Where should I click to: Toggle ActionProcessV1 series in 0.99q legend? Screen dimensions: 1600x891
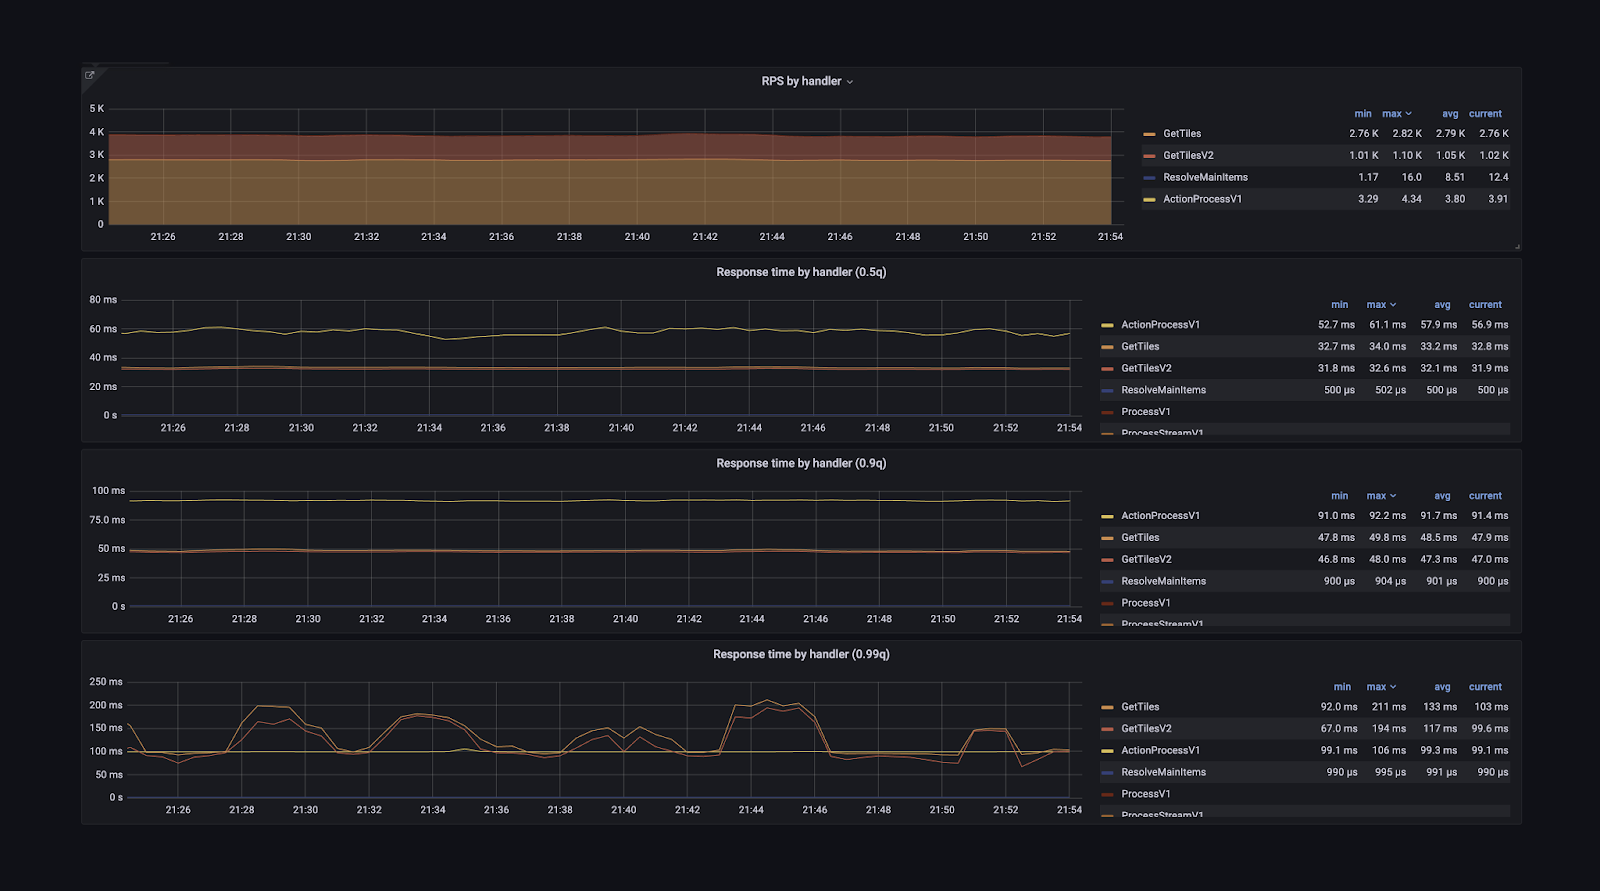click(x=1160, y=751)
